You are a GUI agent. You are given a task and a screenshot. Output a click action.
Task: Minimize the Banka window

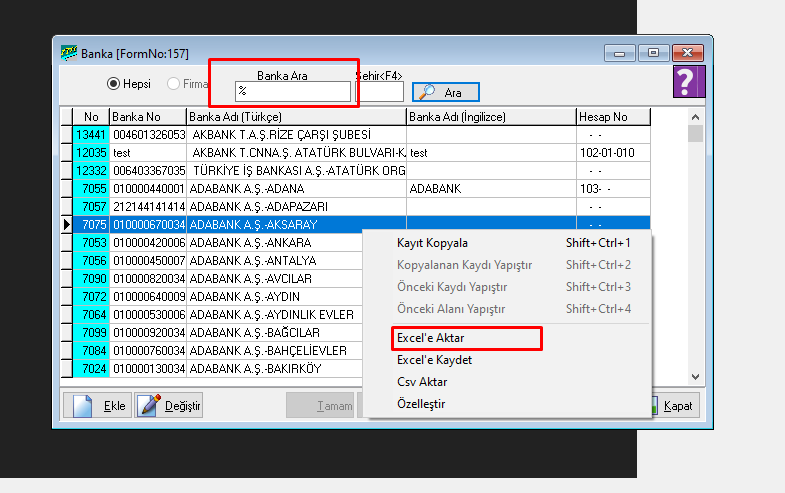tap(619, 53)
